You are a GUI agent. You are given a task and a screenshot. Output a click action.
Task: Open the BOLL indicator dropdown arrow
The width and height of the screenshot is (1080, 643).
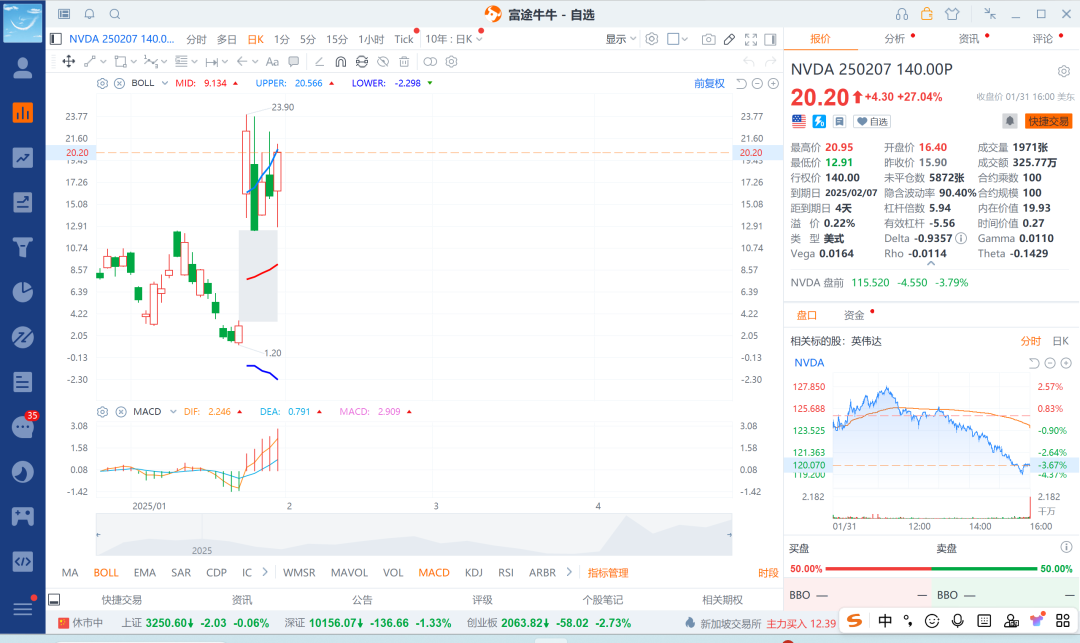point(165,83)
